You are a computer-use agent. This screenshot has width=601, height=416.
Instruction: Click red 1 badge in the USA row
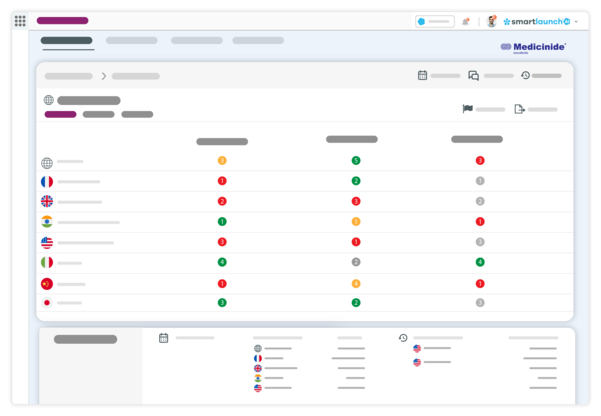pyautogui.click(x=356, y=242)
